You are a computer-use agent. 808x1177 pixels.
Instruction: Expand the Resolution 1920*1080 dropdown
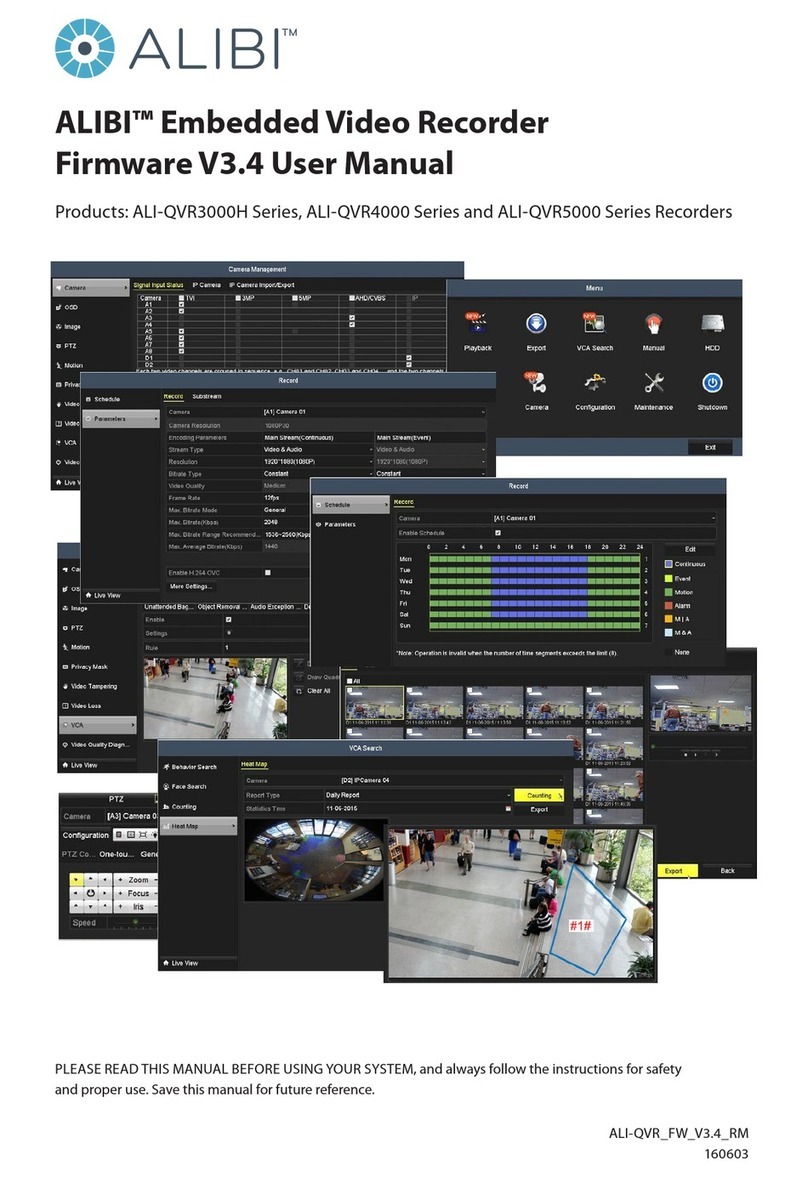click(317, 462)
